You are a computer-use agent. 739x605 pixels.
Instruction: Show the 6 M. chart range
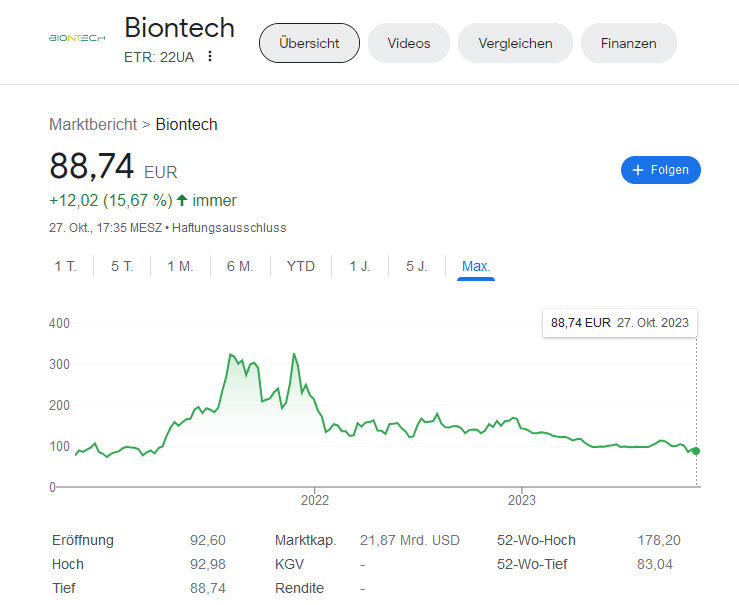click(240, 266)
